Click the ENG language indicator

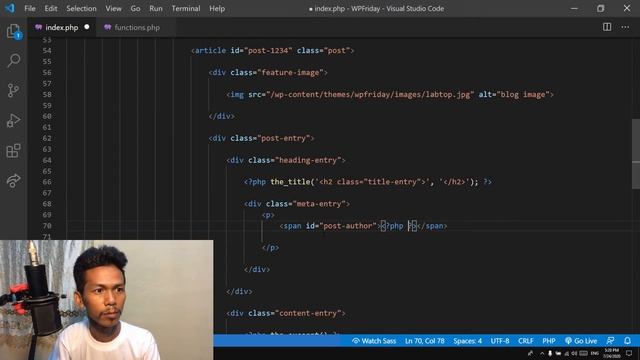(595, 353)
